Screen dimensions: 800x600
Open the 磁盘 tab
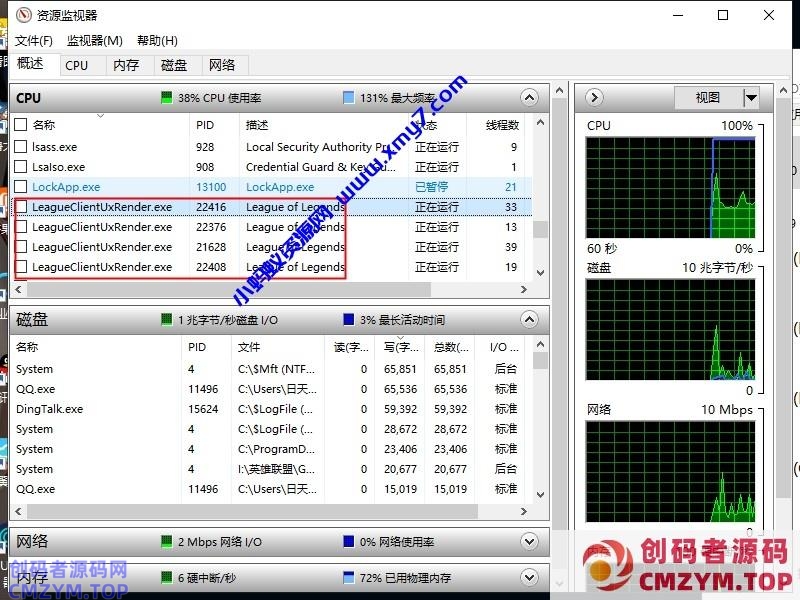pyautogui.click(x=174, y=65)
